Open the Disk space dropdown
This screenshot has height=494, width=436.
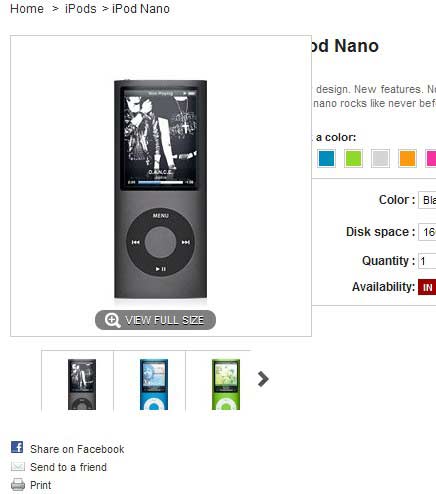click(427, 232)
